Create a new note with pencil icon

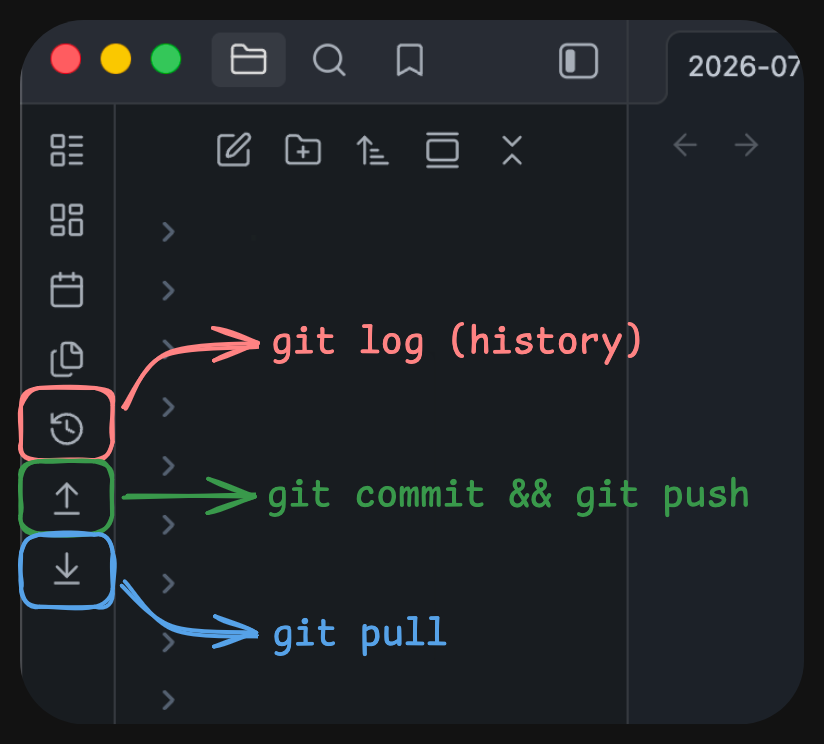coord(234,150)
